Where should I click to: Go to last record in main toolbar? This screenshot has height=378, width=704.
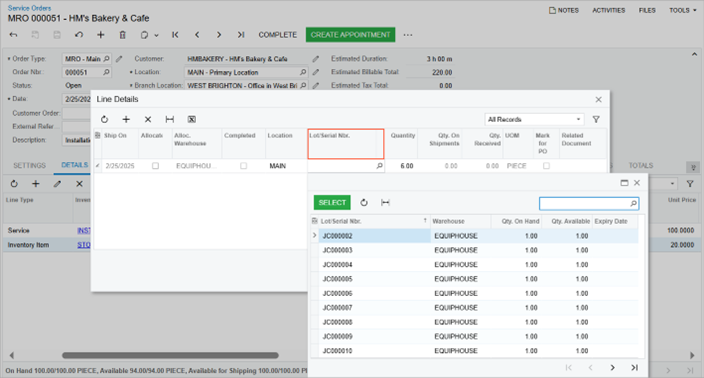(241, 35)
